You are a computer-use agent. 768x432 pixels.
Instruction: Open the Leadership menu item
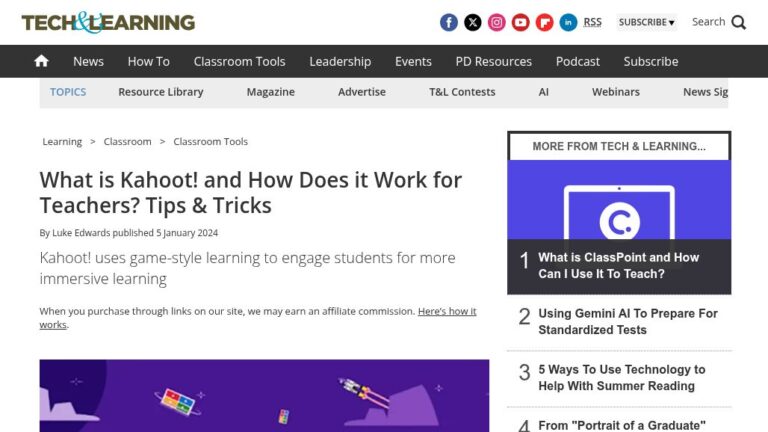pos(340,61)
